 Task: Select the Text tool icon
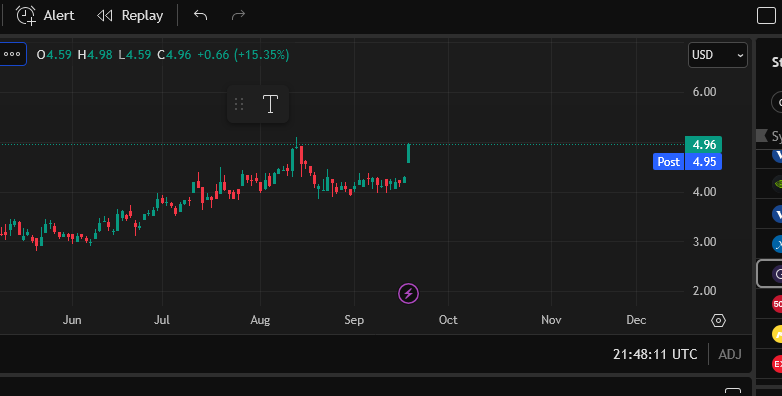pyautogui.click(x=270, y=104)
